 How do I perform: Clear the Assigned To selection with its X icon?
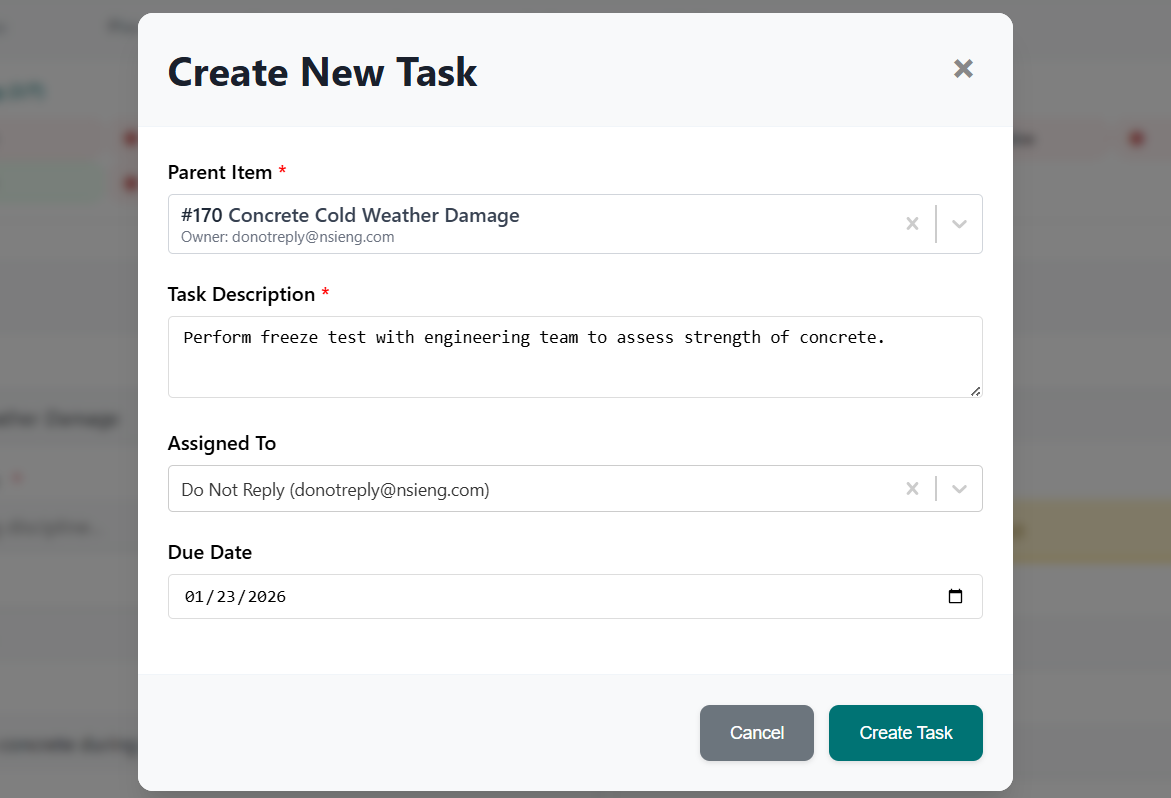pyautogui.click(x=912, y=489)
